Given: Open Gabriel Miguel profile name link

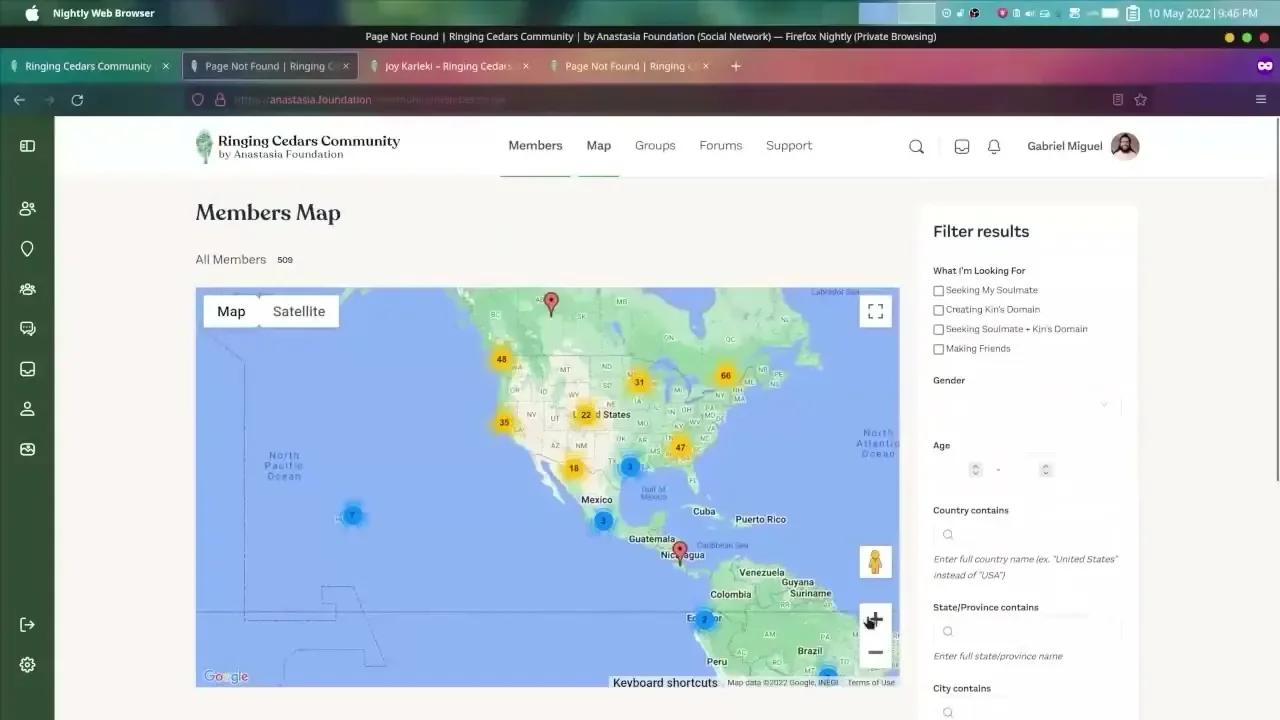Looking at the screenshot, I should pyautogui.click(x=1065, y=146).
